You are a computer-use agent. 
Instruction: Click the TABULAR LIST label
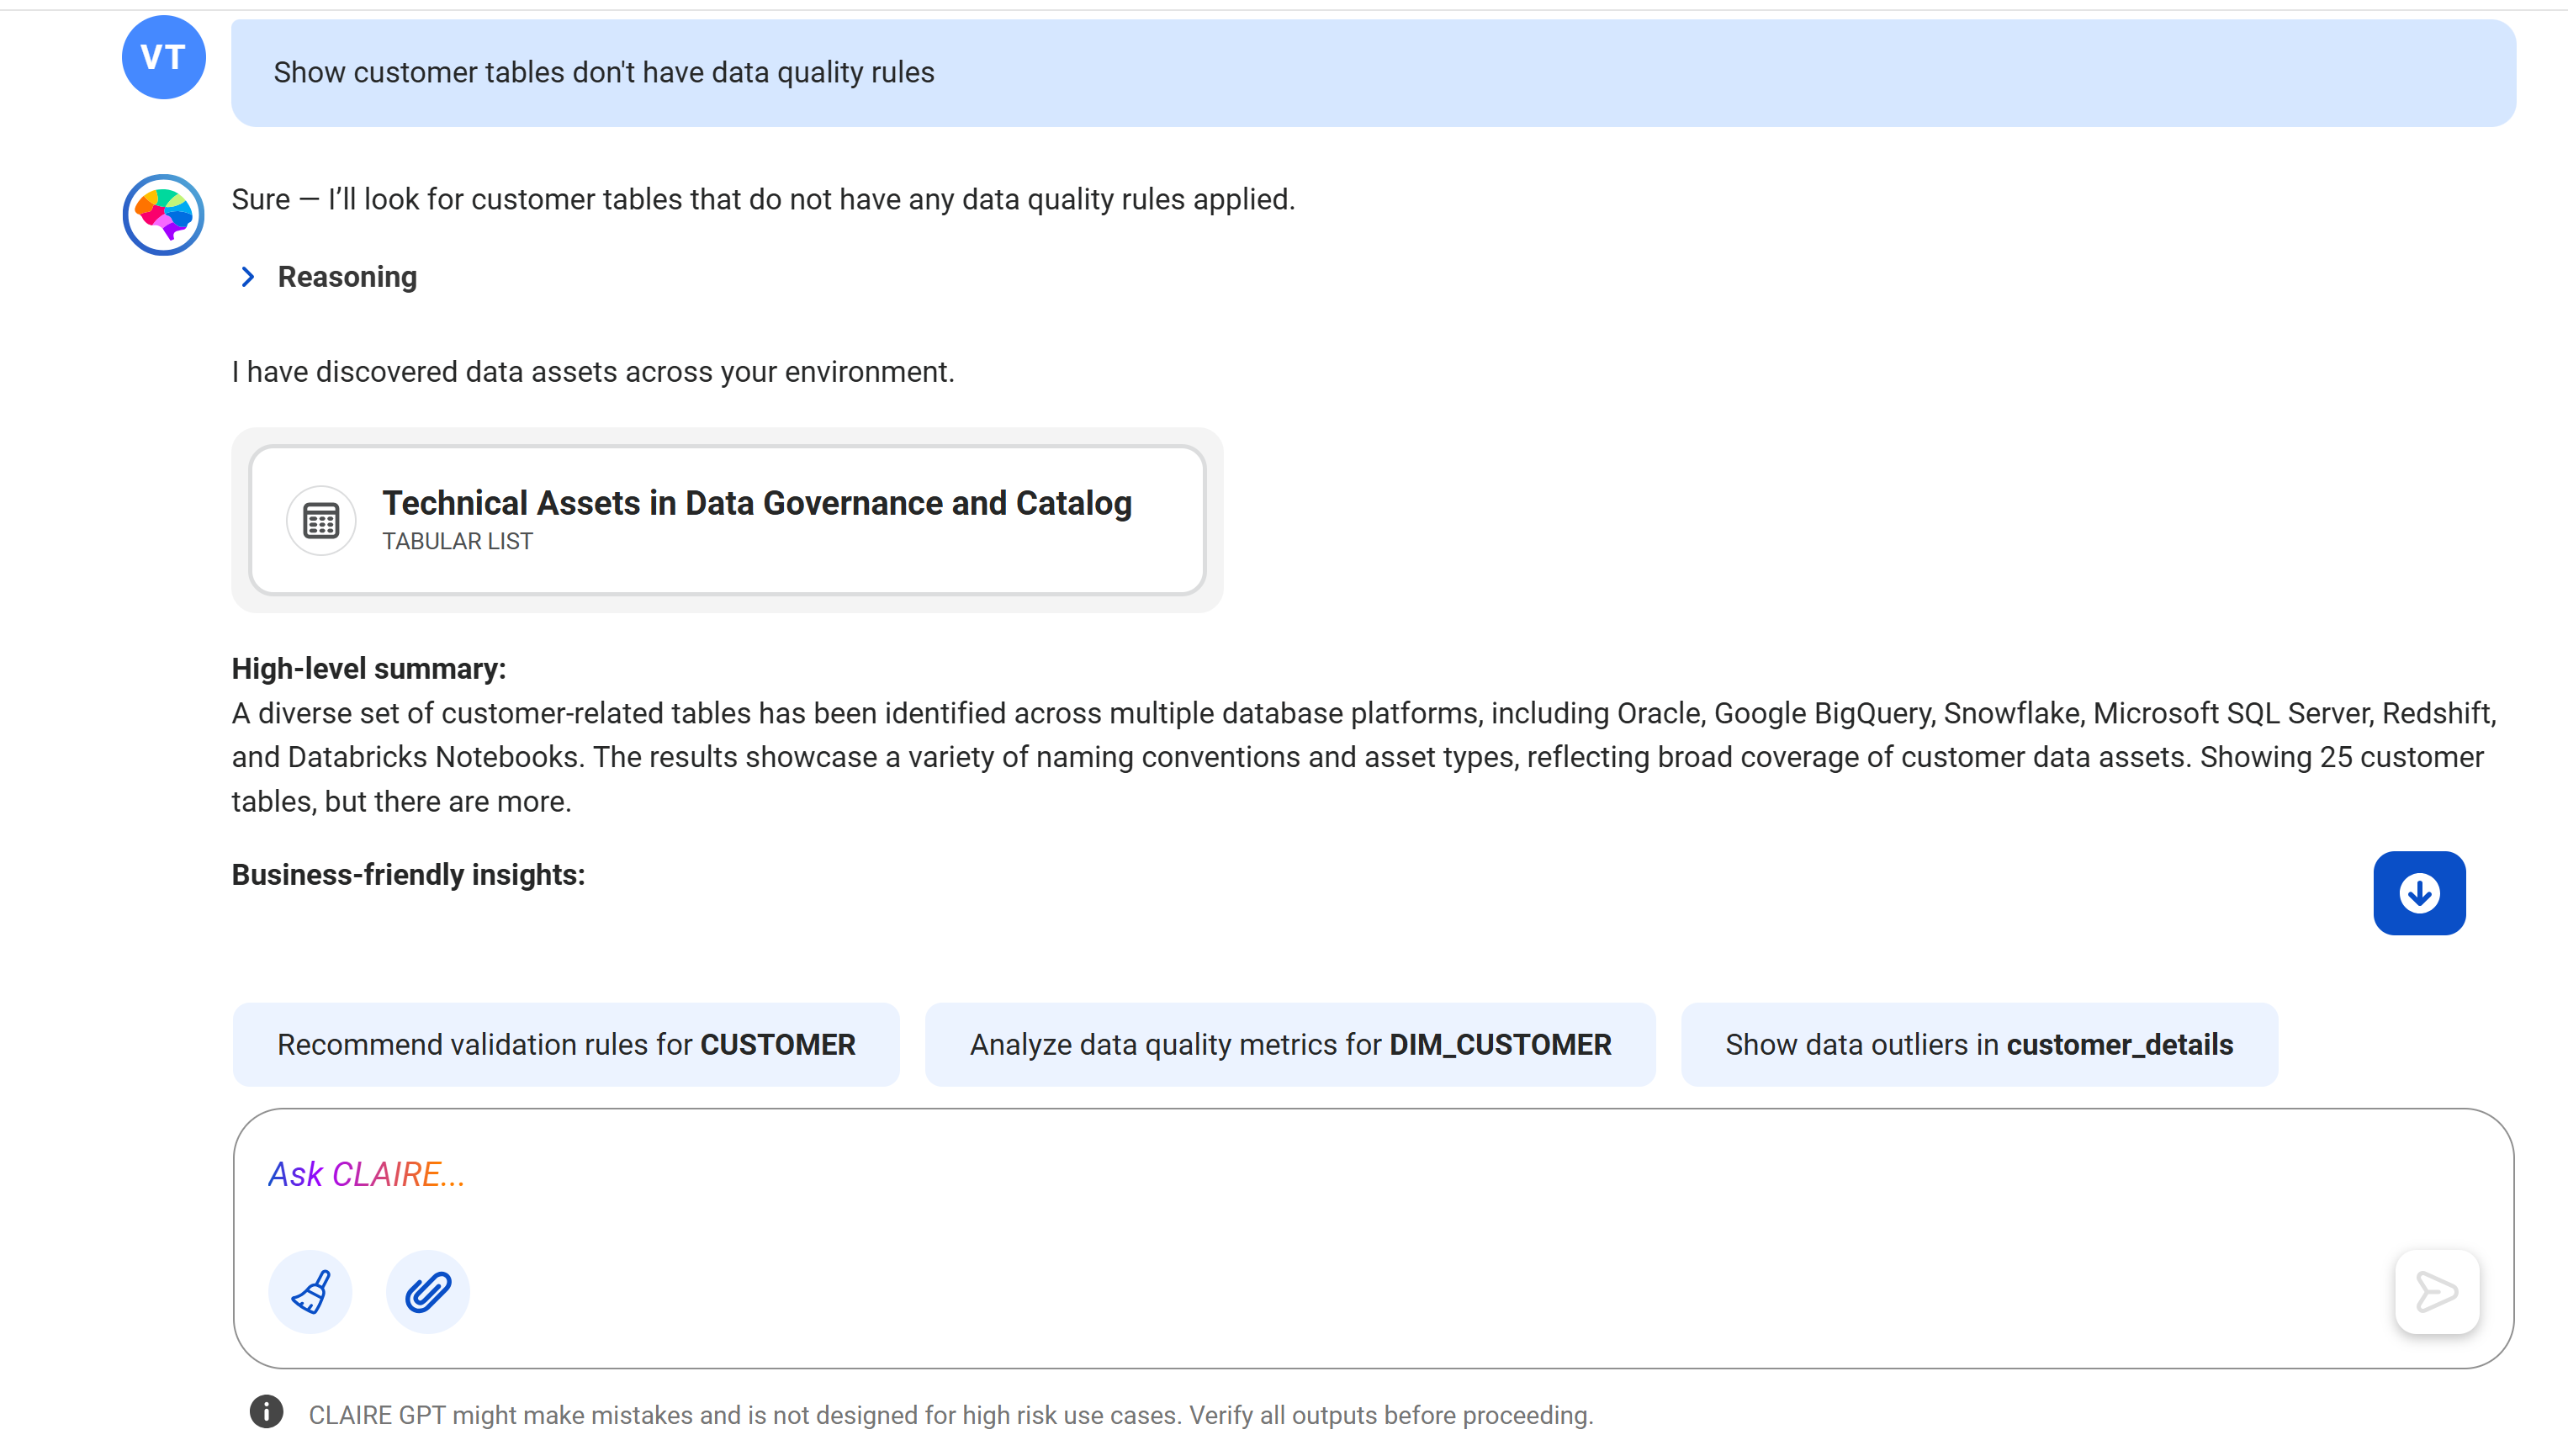(x=458, y=542)
